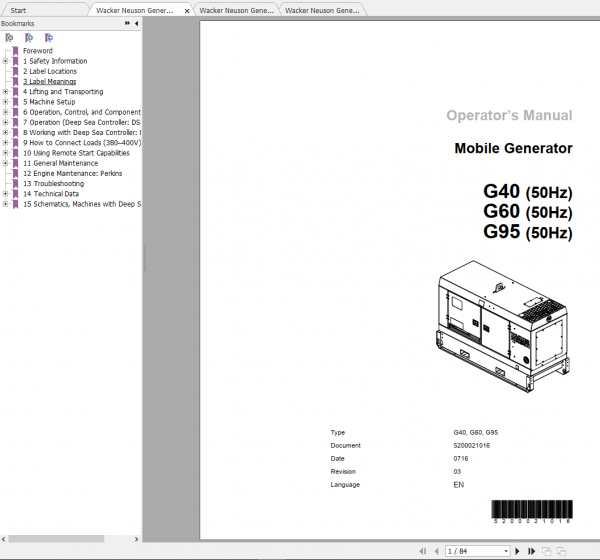Open bookmark 1 Safety Information
Image resolution: width=600 pixels, height=560 pixels.
click(x=55, y=61)
